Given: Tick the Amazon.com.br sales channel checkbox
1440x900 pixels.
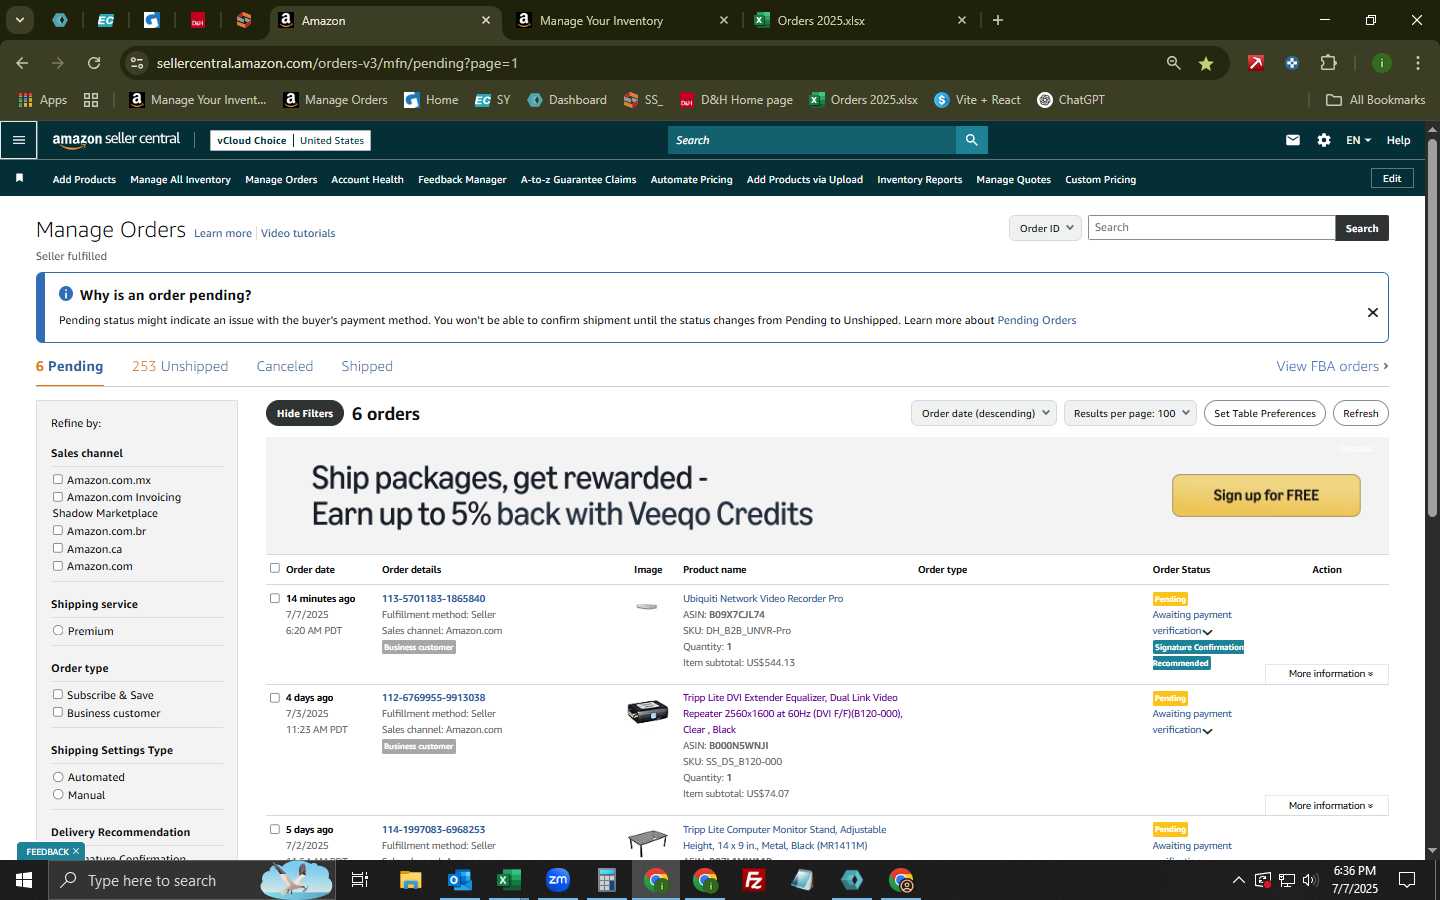Looking at the screenshot, I should 58,530.
